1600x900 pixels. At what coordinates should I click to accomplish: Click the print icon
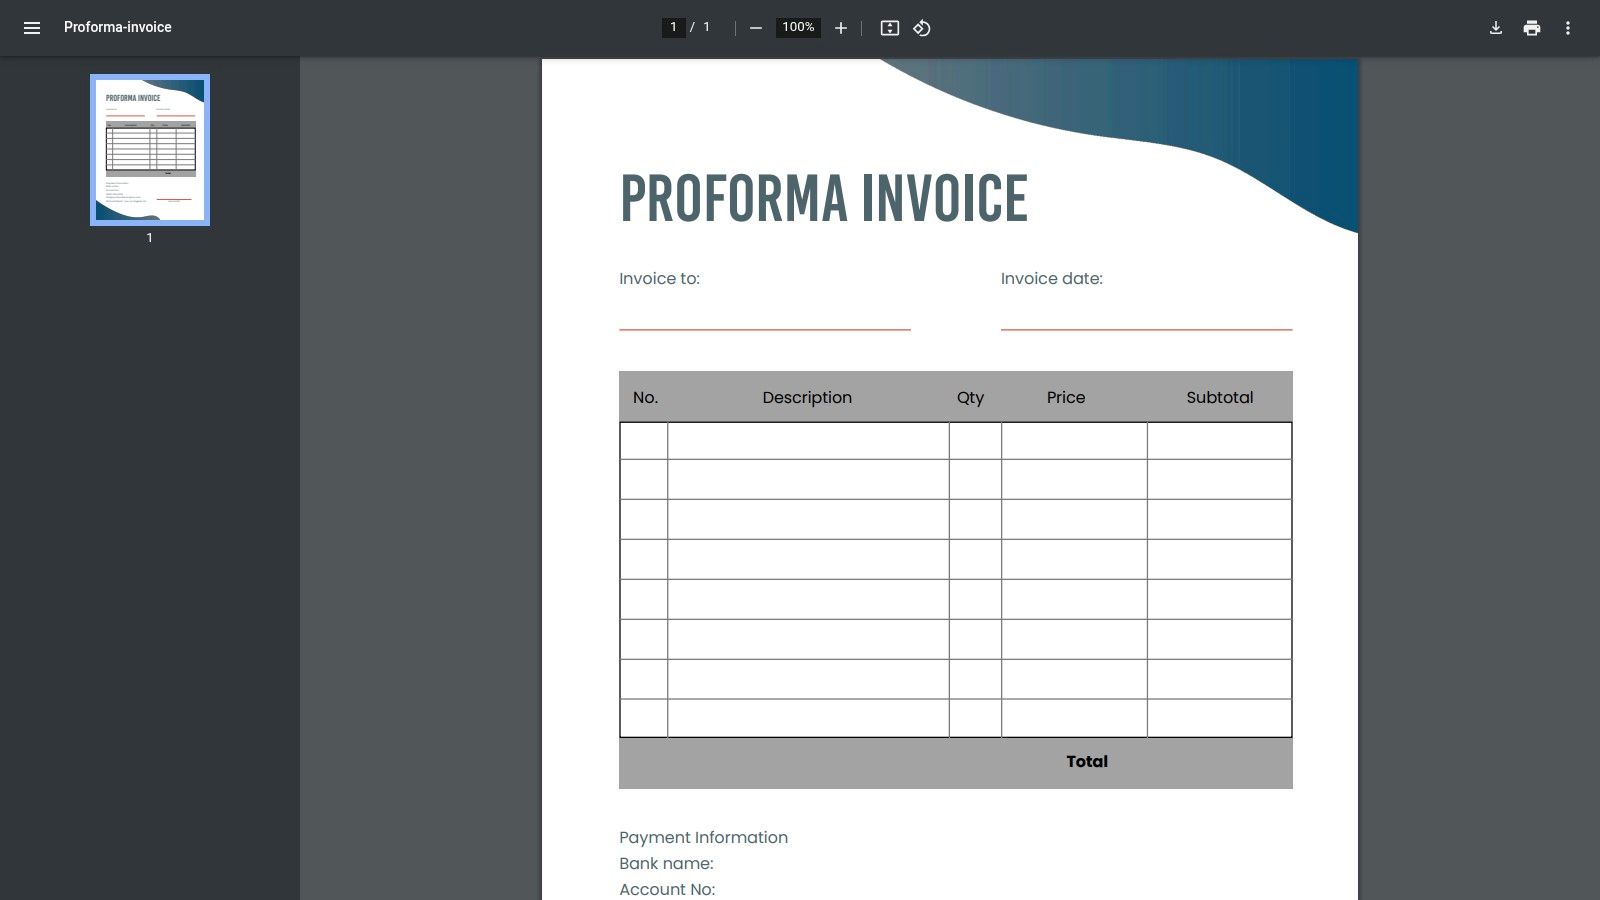pyautogui.click(x=1531, y=27)
